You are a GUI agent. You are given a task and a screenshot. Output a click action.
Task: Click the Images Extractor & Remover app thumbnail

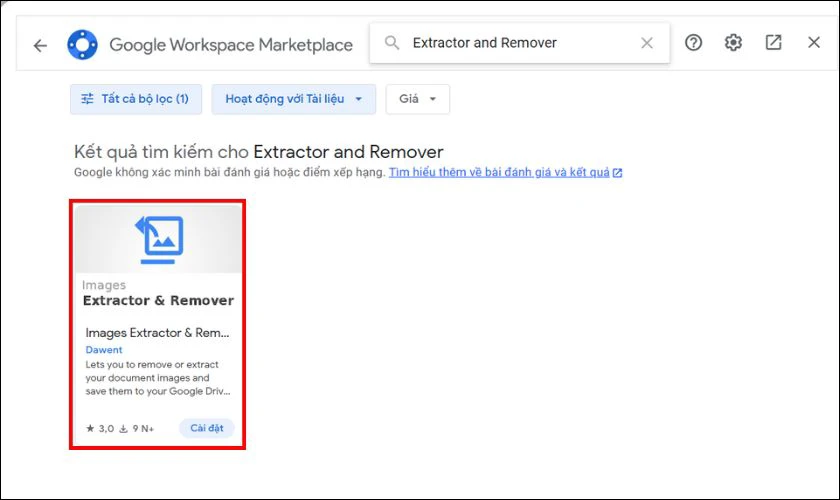[158, 240]
